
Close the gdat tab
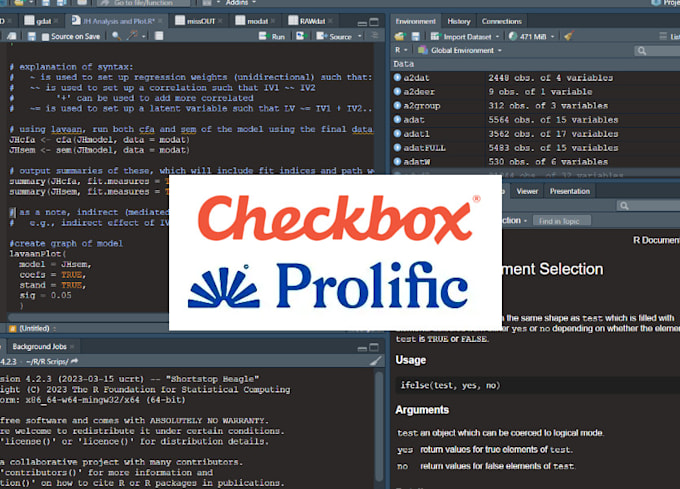point(57,21)
